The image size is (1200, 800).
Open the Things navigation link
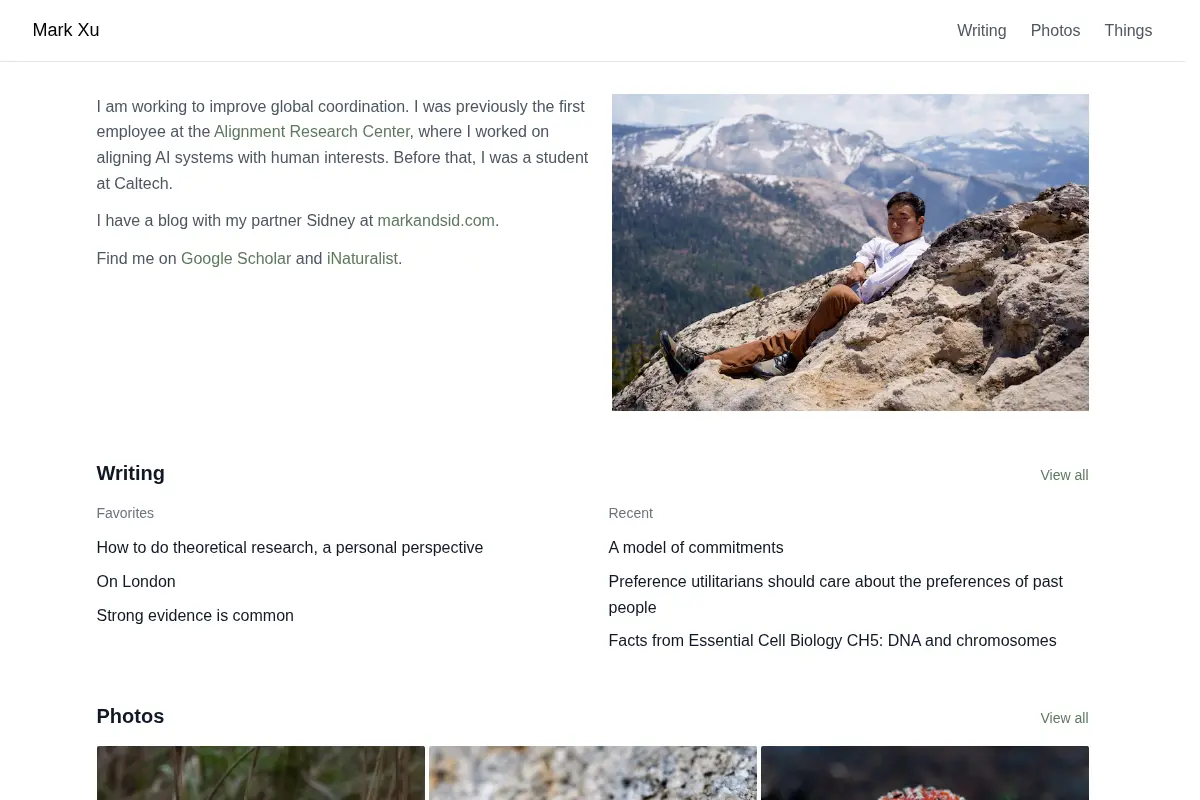(x=1128, y=30)
